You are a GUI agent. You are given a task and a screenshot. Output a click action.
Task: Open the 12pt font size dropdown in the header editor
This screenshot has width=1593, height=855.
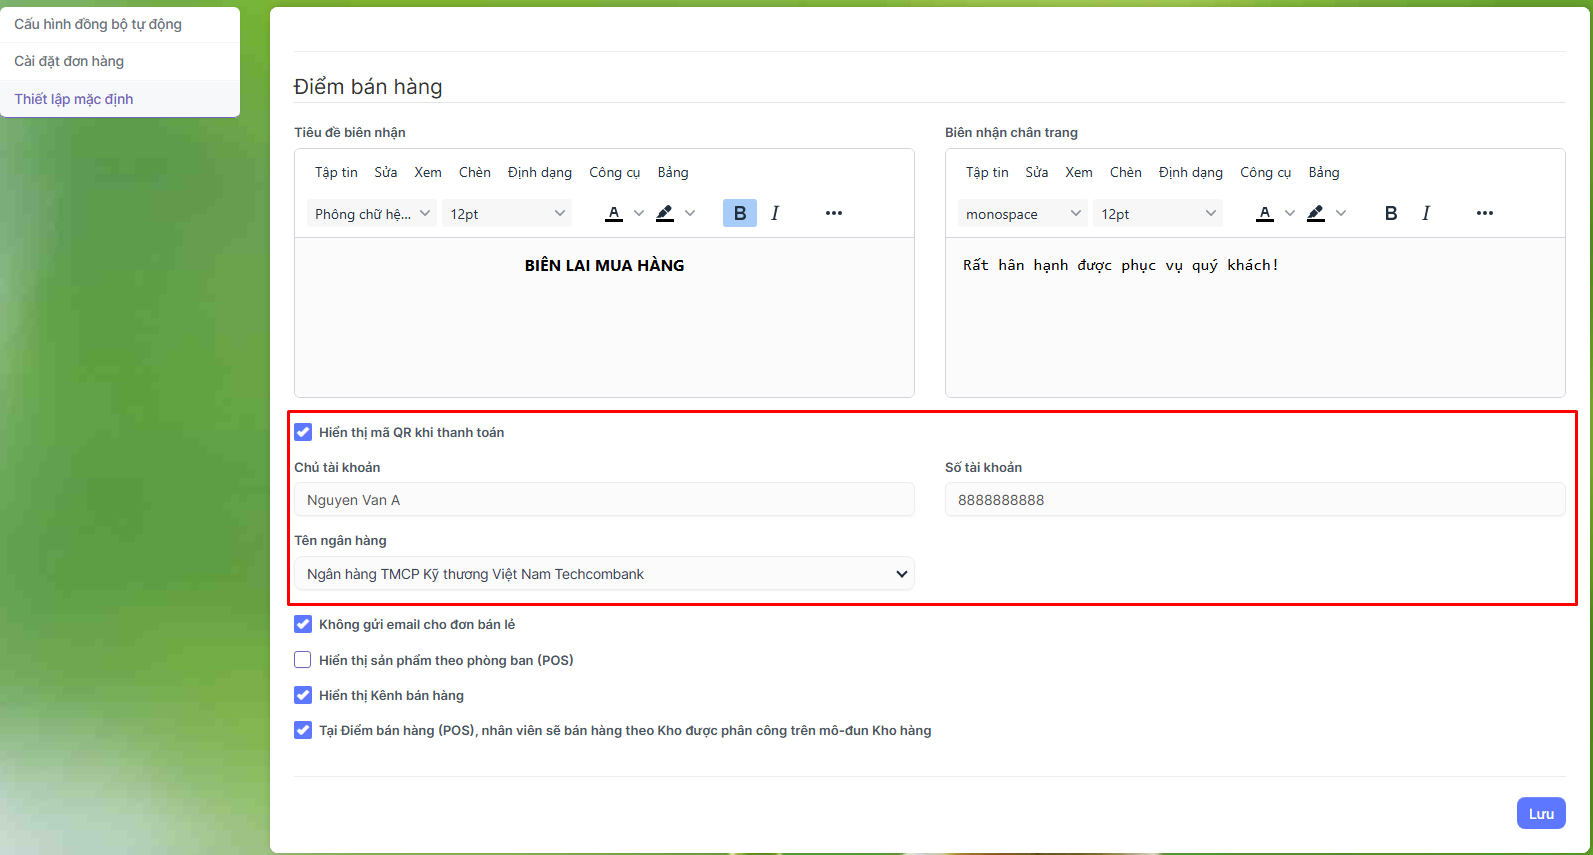point(506,214)
